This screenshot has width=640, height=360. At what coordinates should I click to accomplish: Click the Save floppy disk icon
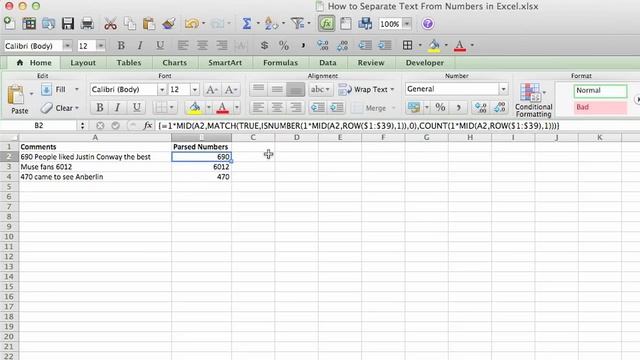68,24
